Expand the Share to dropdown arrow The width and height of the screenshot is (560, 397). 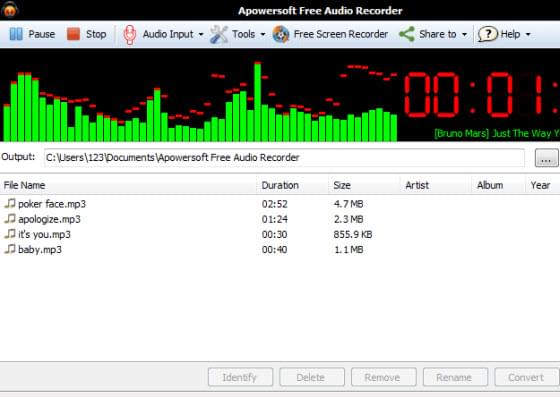click(x=464, y=35)
